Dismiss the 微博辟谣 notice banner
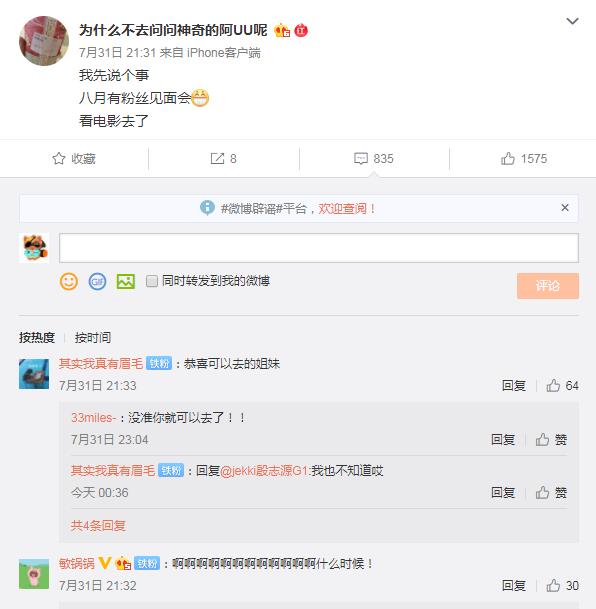Viewport: 596px width, 609px height. tap(565, 208)
